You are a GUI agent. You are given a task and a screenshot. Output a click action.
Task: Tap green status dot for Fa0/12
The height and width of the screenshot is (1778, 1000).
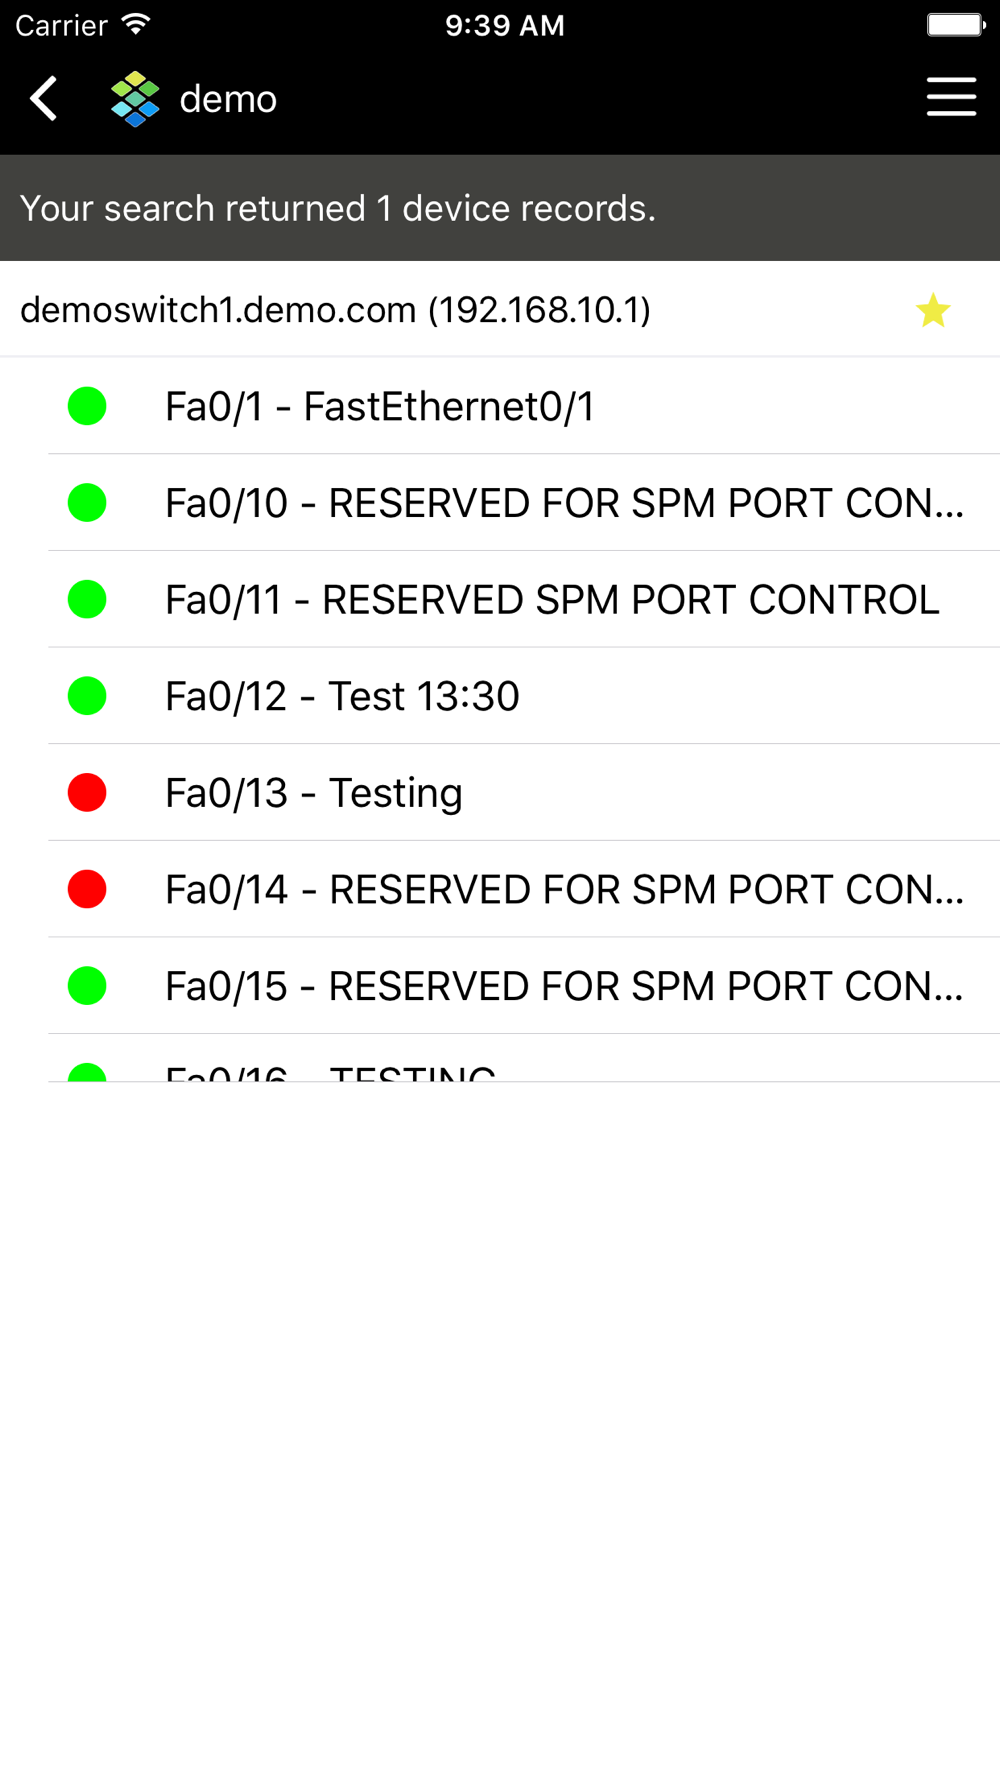(x=87, y=696)
